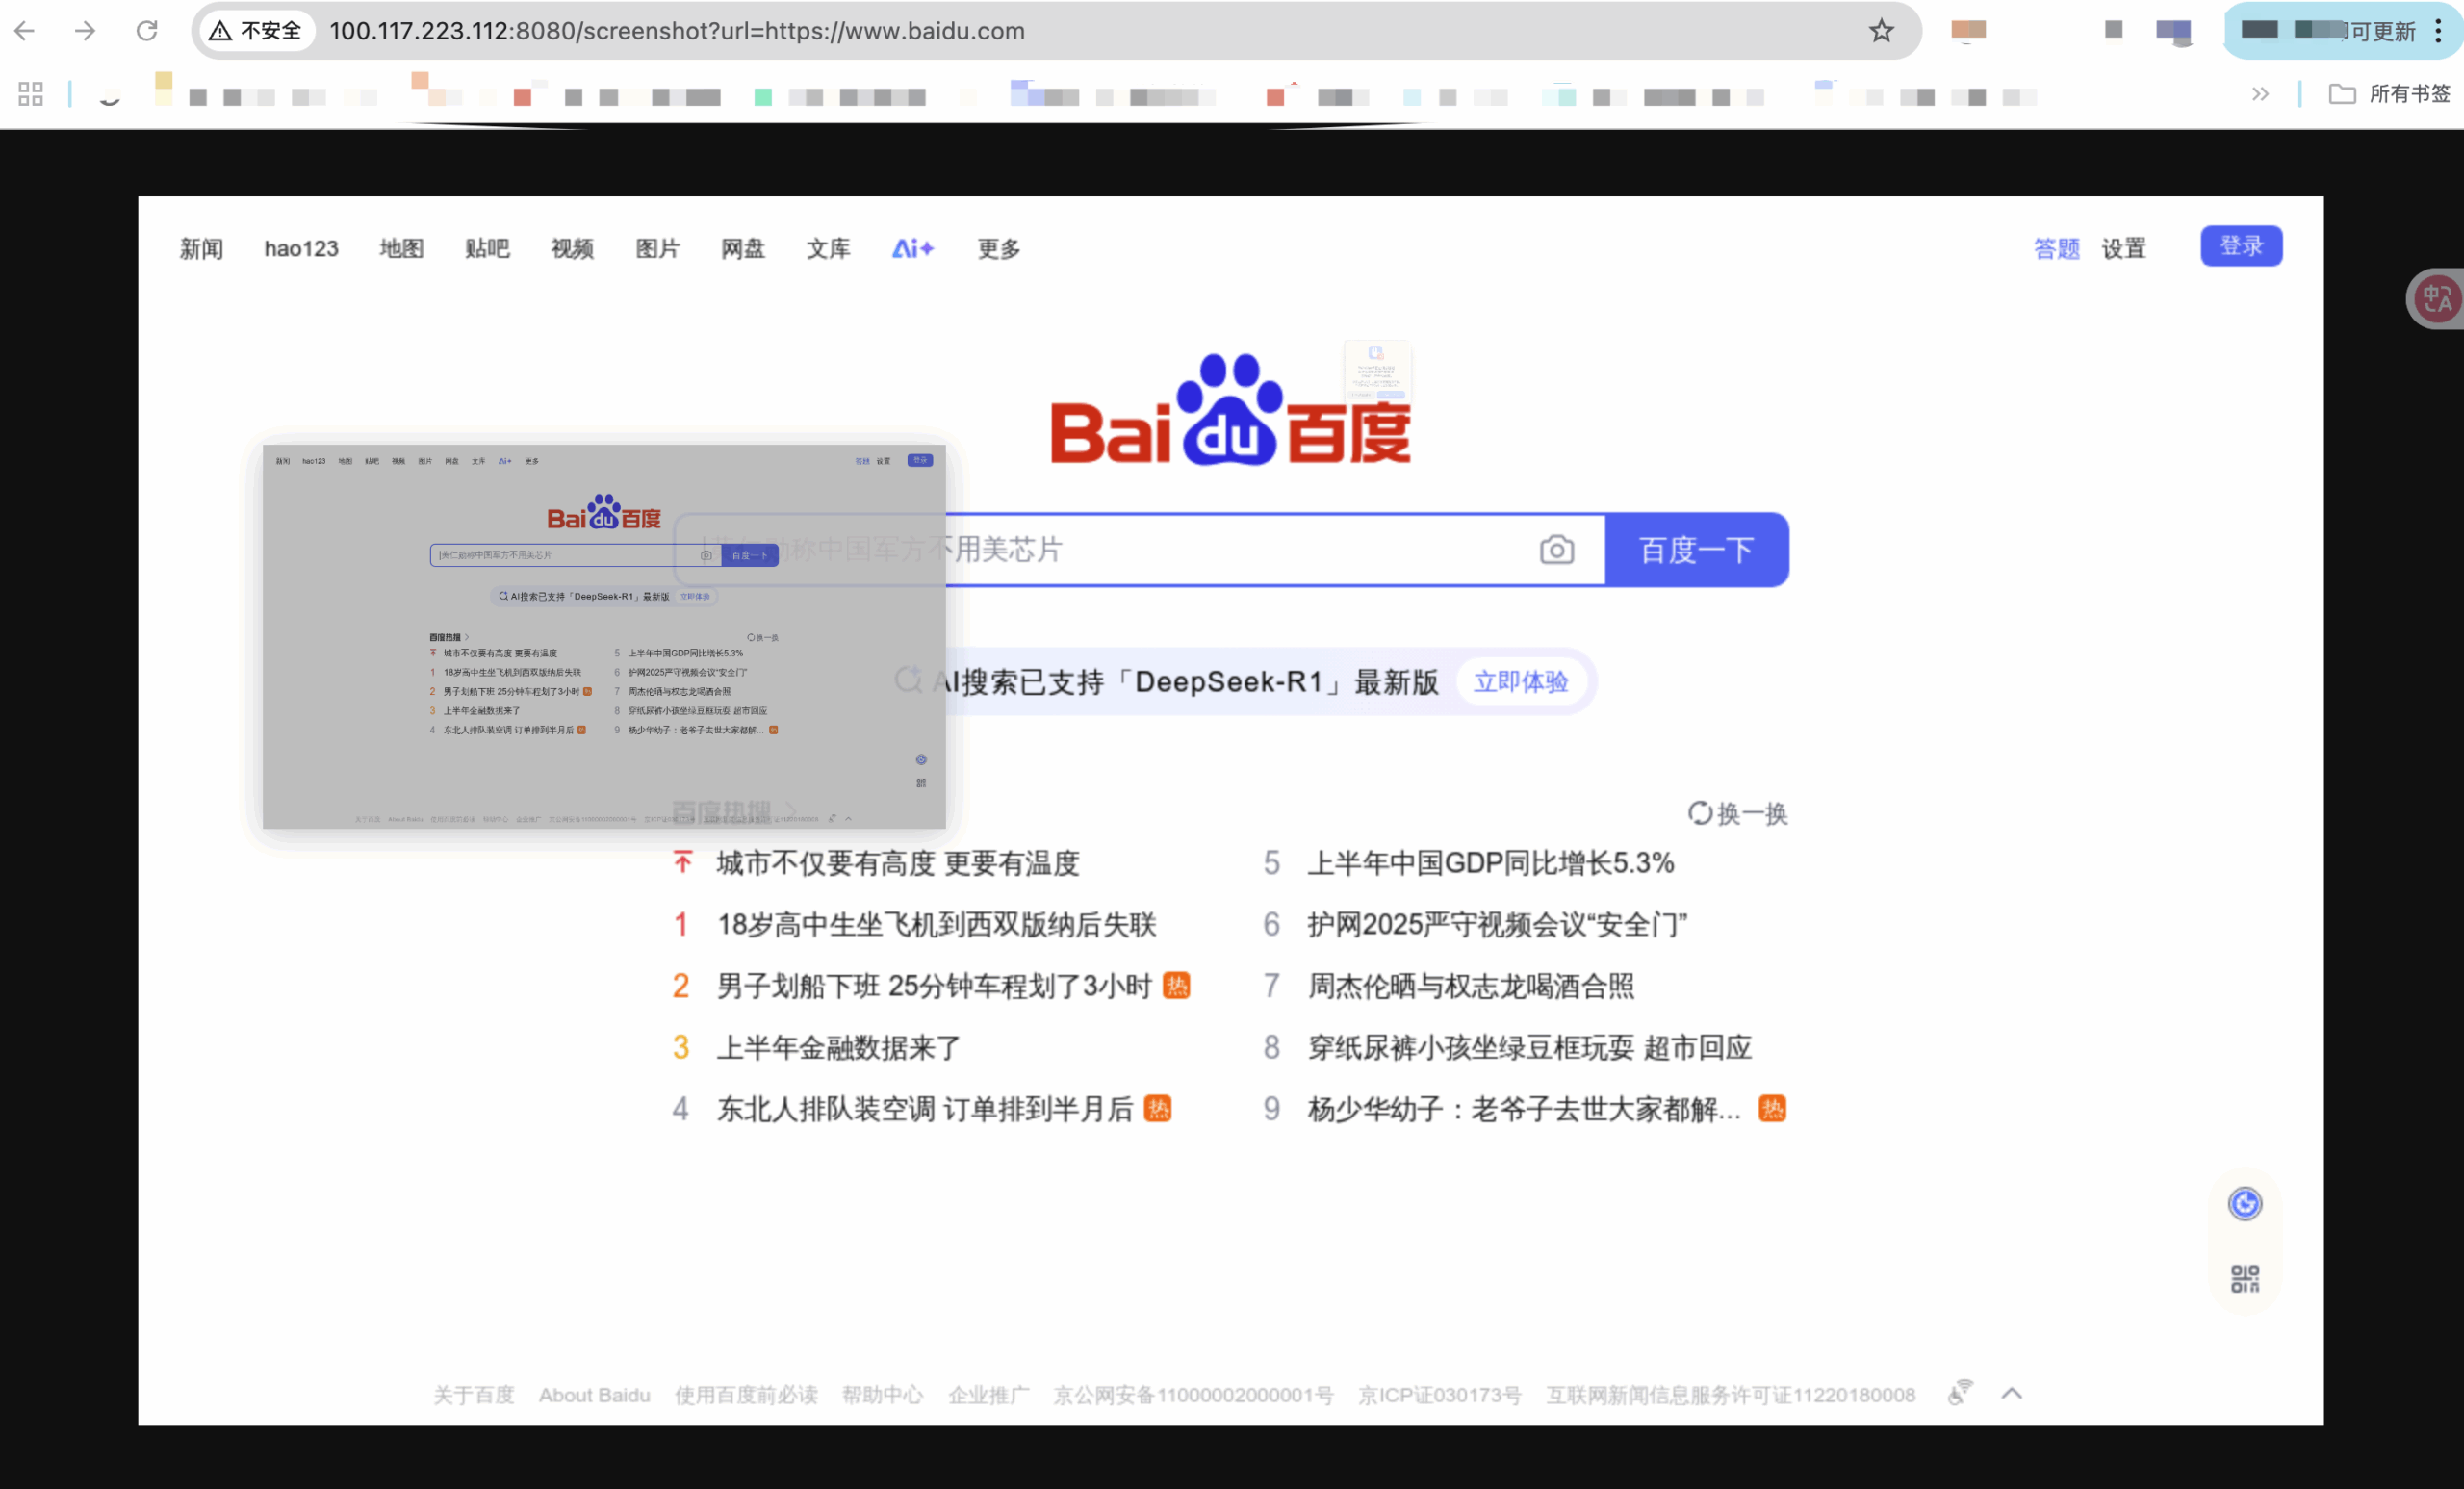Click the translate floating icon
The height and width of the screenshot is (1489, 2464).
2437,298
